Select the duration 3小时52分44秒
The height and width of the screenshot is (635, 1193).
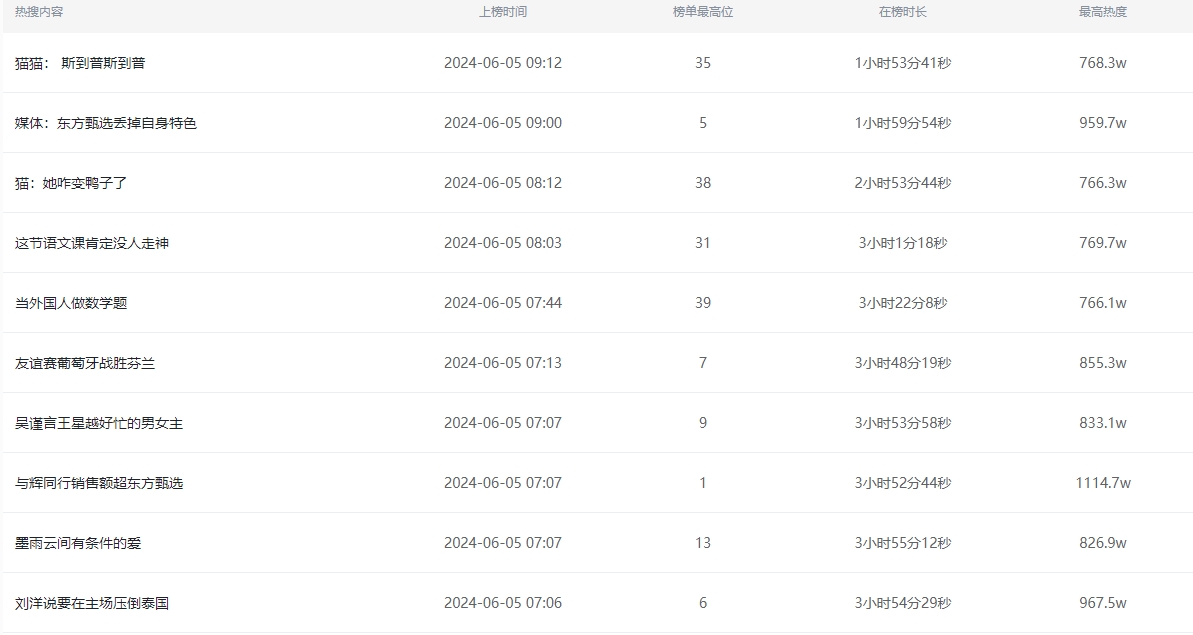903,484
